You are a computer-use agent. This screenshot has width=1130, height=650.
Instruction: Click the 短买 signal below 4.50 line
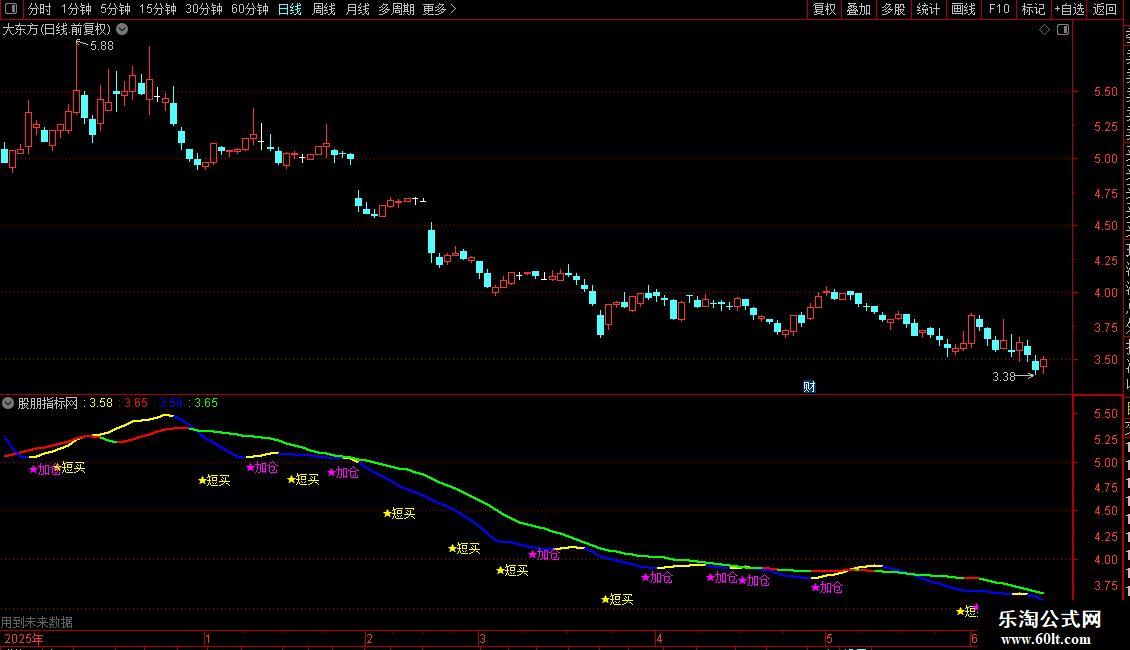(399, 514)
